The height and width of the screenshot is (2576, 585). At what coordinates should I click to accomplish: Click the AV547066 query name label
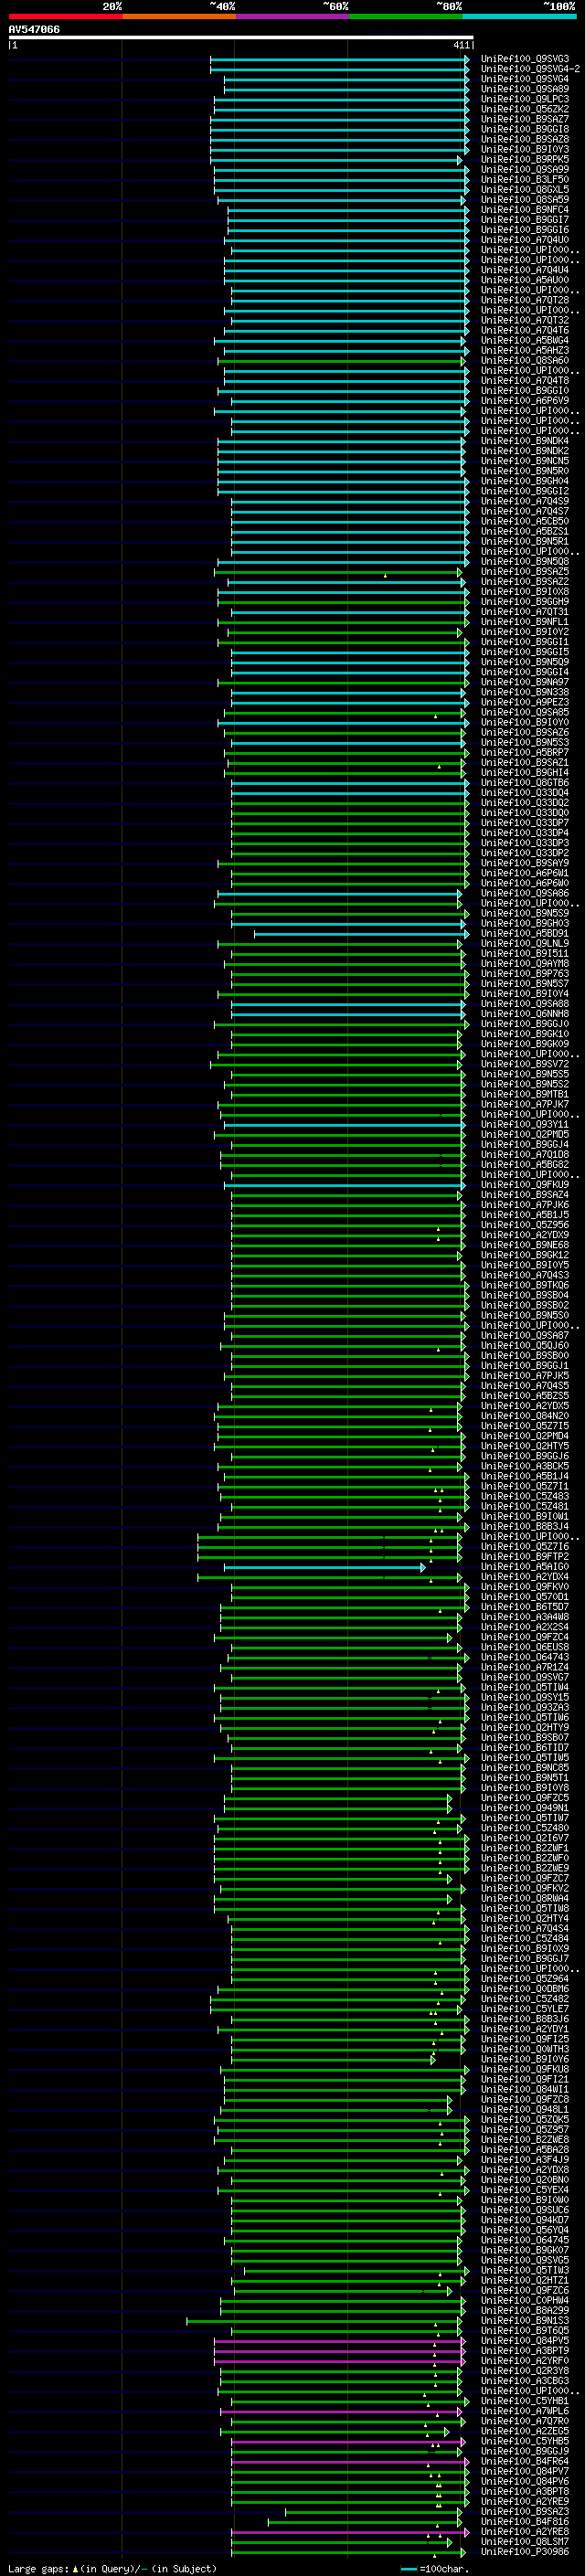(34, 30)
